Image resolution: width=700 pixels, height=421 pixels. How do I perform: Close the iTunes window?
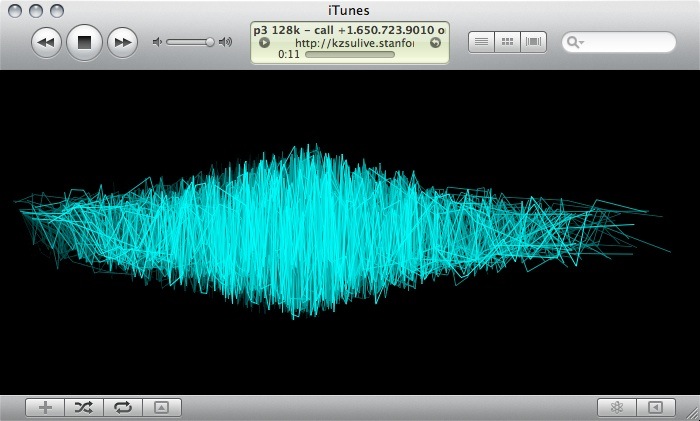click(x=15, y=11)
